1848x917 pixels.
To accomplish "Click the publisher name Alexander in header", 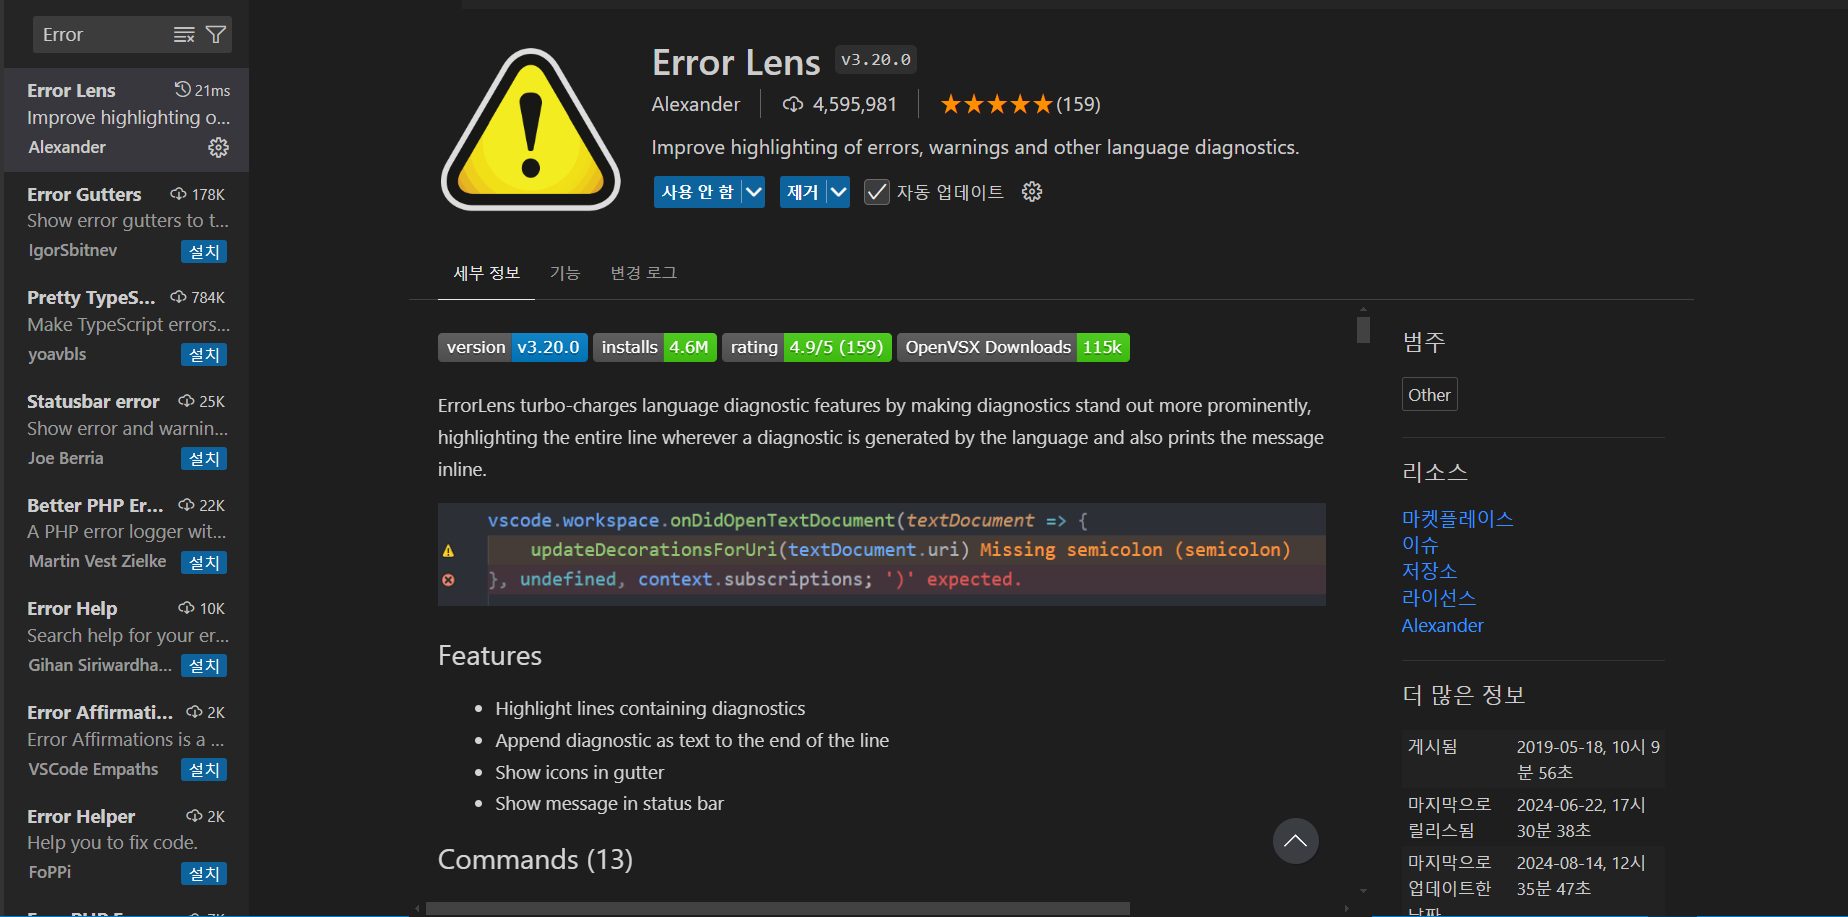I will (x=696, y=104).
